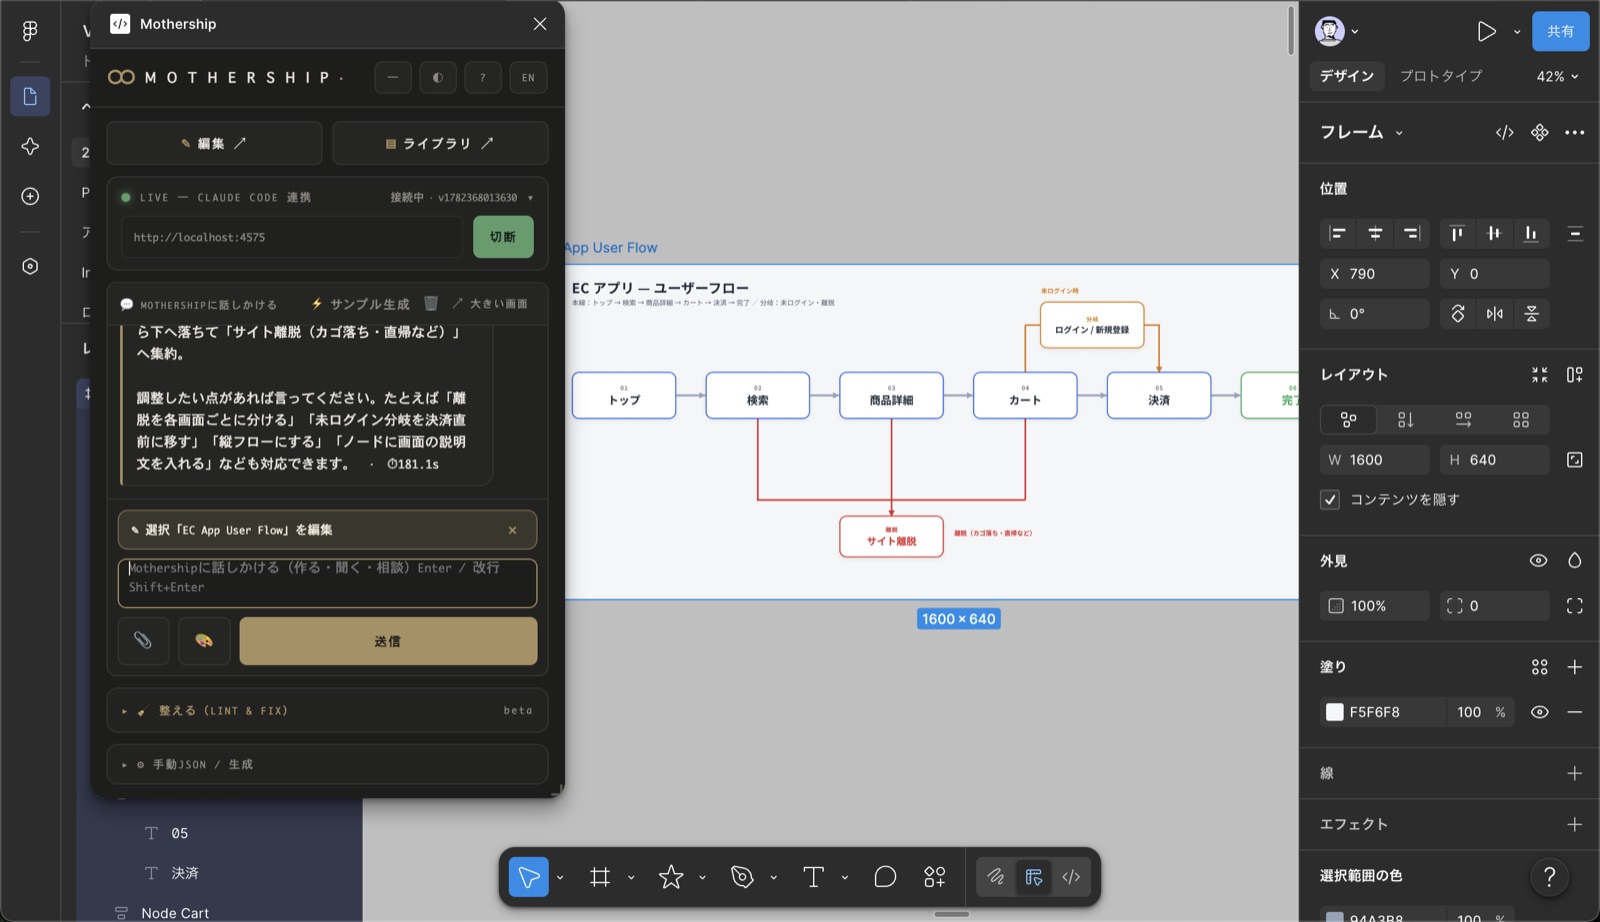Open present options arrow beside play button
Screen dimensions: 1600x922
pyautogui.click(x=1517, y=32)
